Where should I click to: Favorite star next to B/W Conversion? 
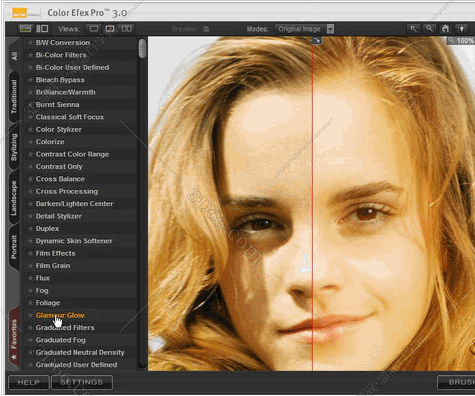[x=30, y=43]
